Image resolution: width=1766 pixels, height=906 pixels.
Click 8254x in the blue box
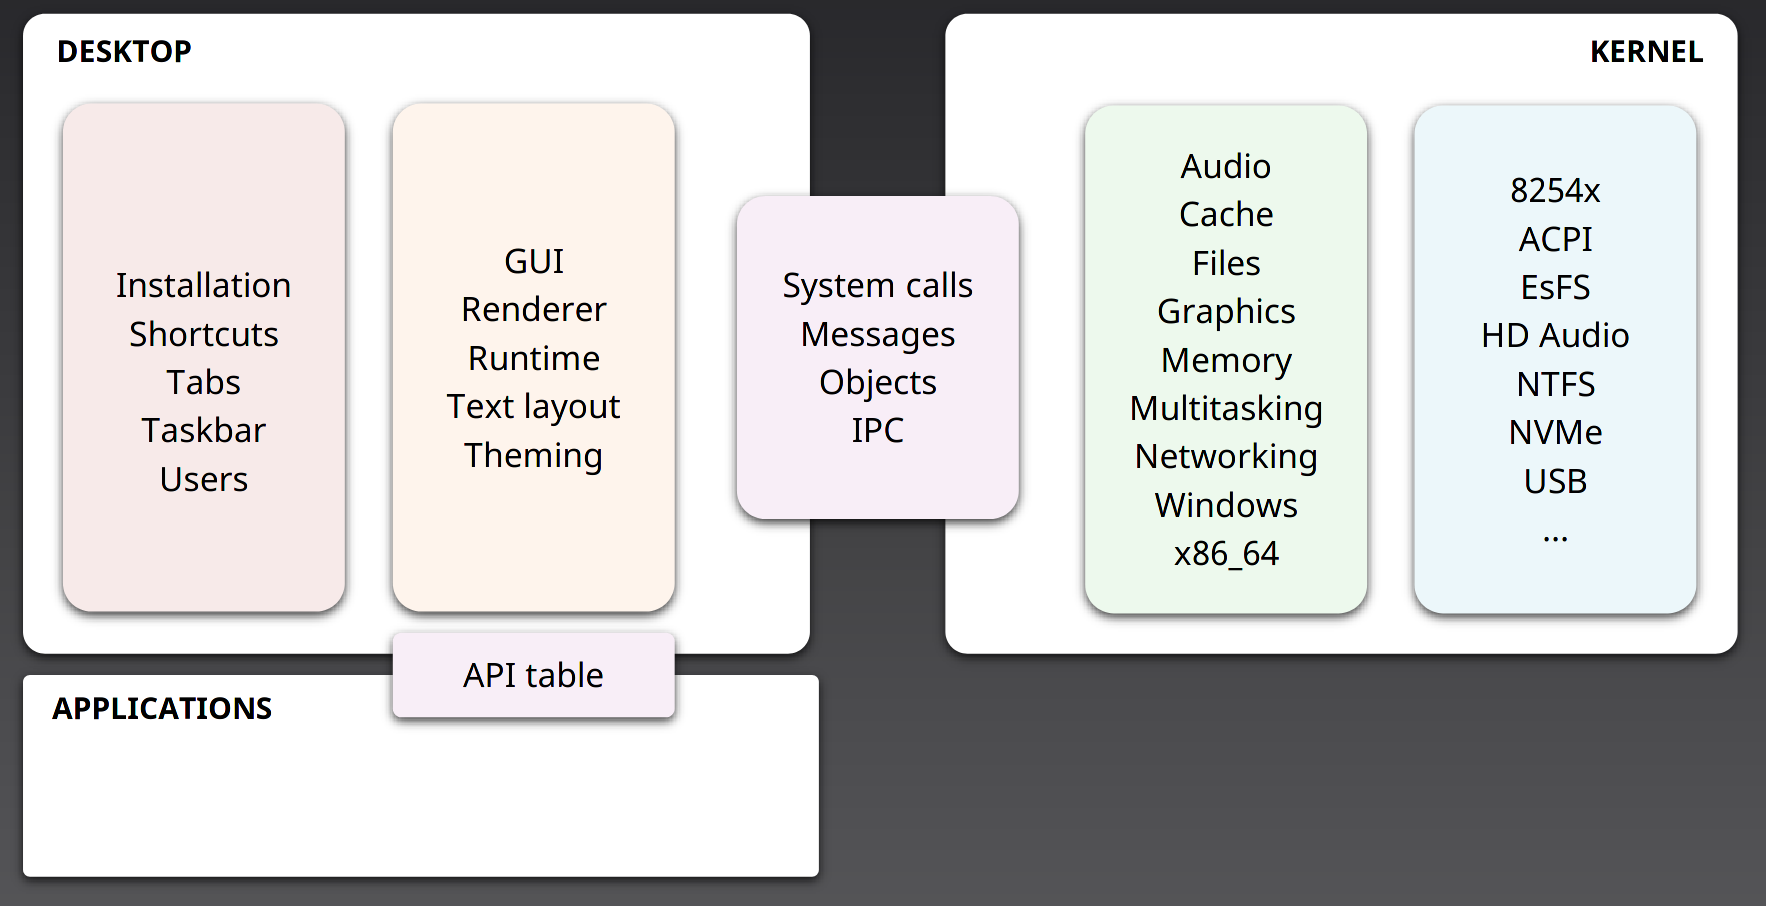[1554, 190]
